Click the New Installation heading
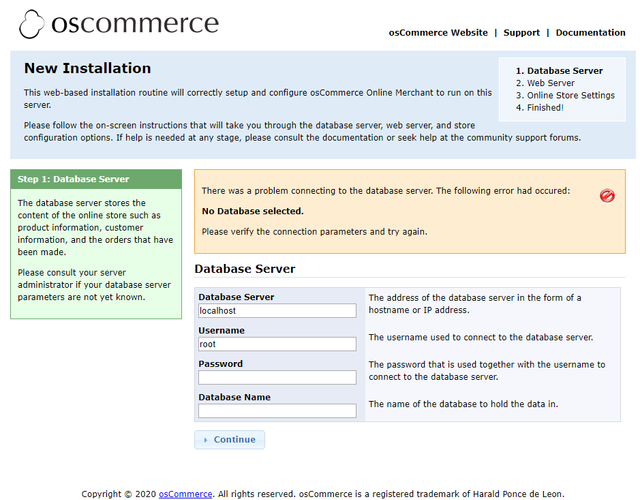The width and height of the screenshot is (640, 500). (87, 68)
